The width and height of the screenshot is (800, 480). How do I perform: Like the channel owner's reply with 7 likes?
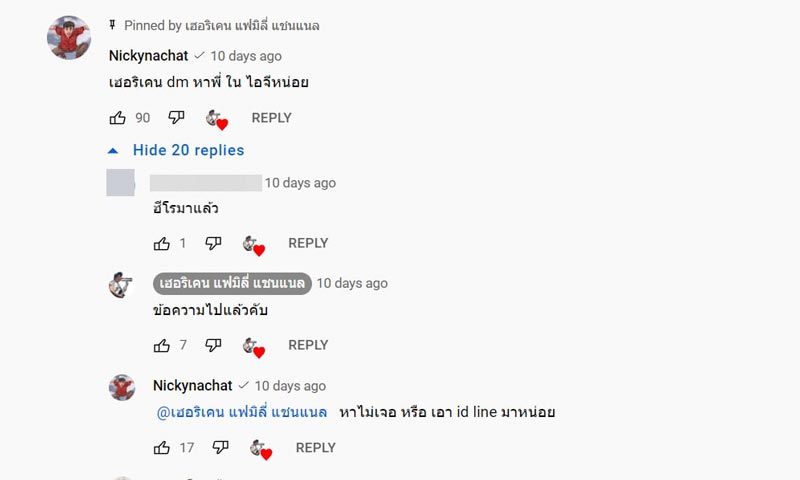pyautogui.click(x=162, y=345)
